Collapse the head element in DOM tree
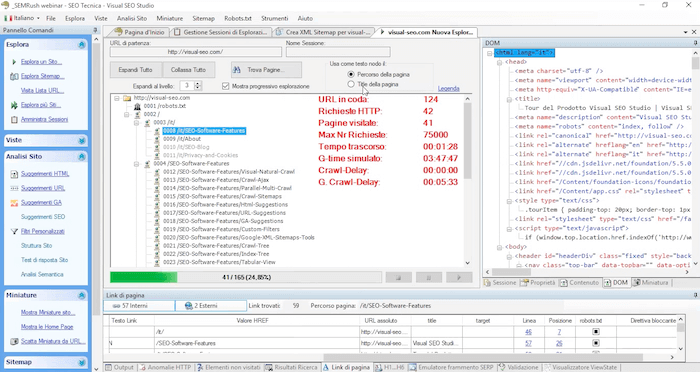700x372 pixels. point(499,62)
